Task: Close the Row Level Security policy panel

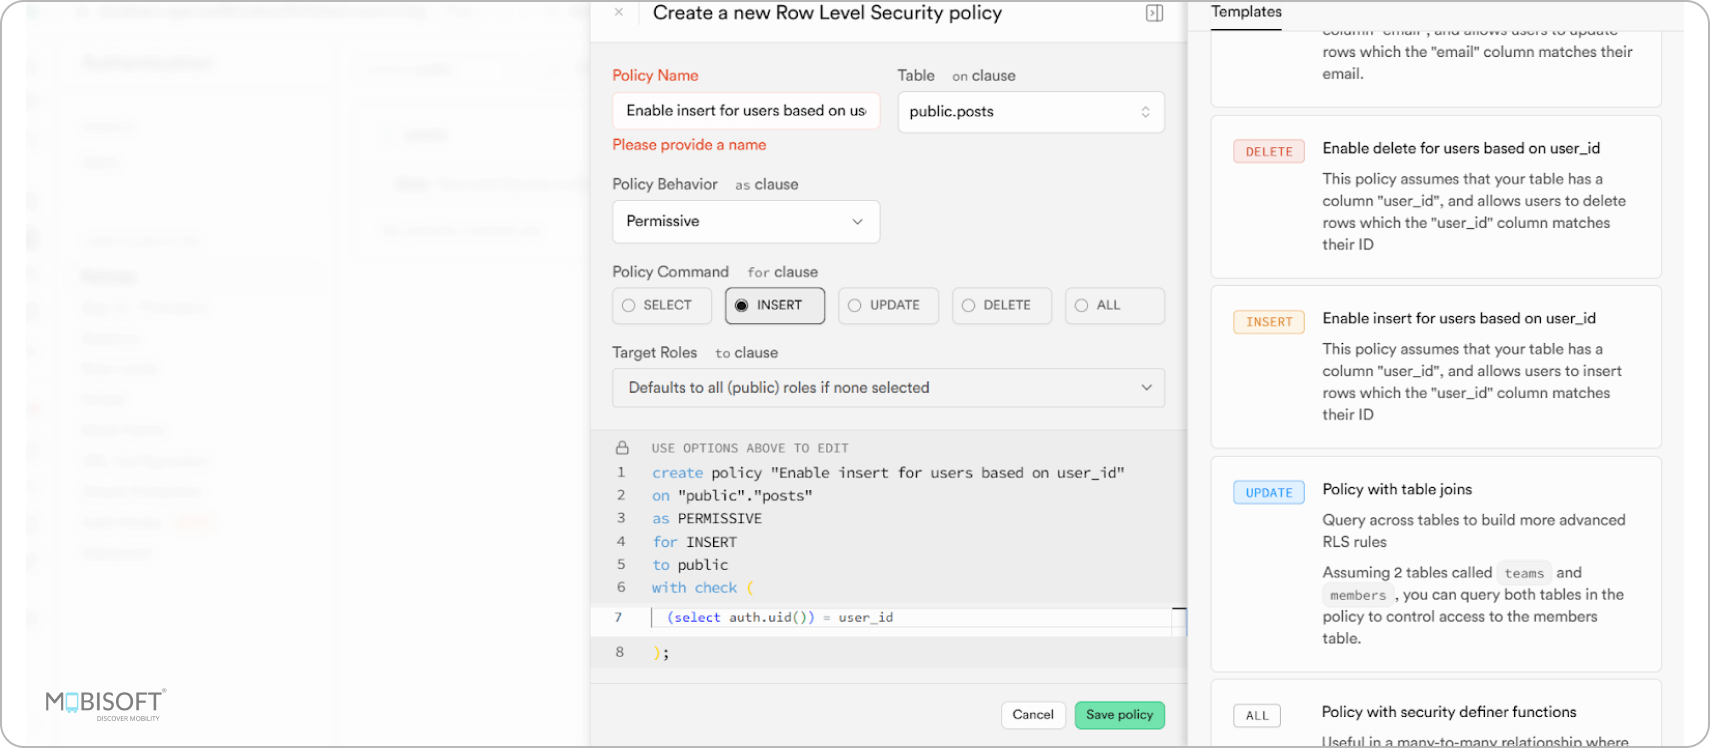Action: pos(619,13)
